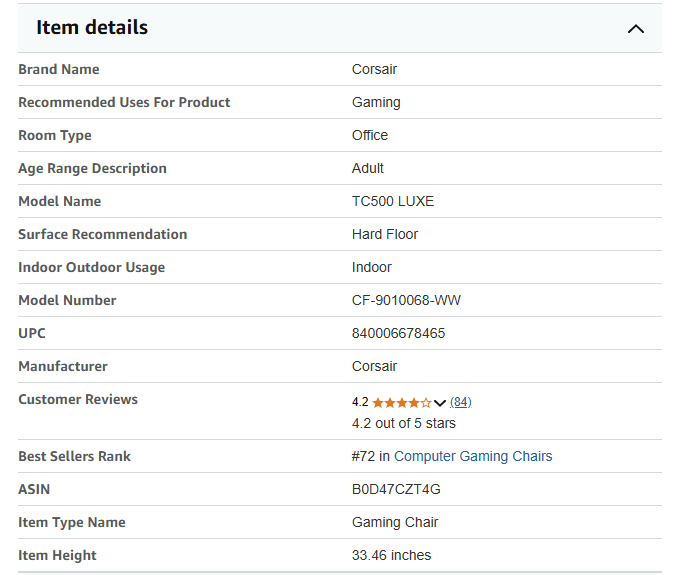Click the Surface Recommendation label
The width and height of the screenshot is (675, 575).
point(103,235)
